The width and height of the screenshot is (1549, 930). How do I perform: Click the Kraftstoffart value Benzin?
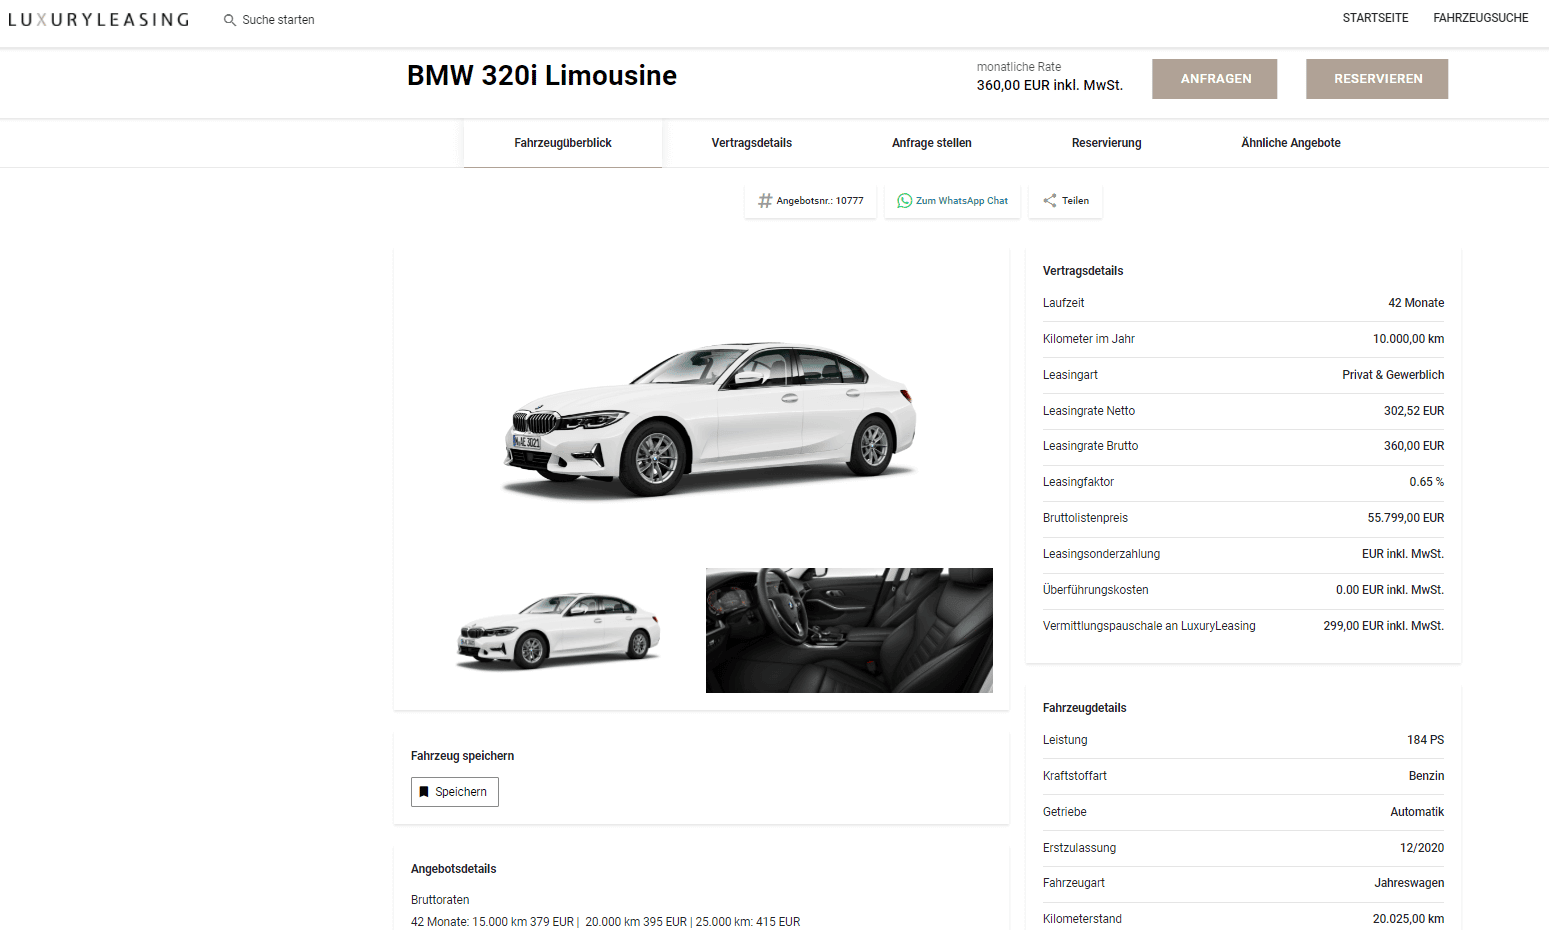coord(1426,776)
